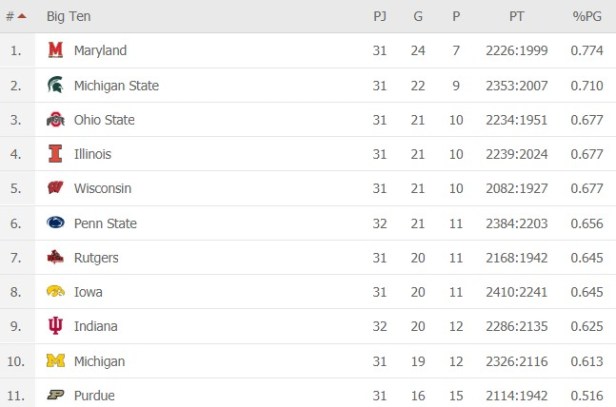
Task: Click the Michigan State Spartans logo
Action: tap(55, 85)
